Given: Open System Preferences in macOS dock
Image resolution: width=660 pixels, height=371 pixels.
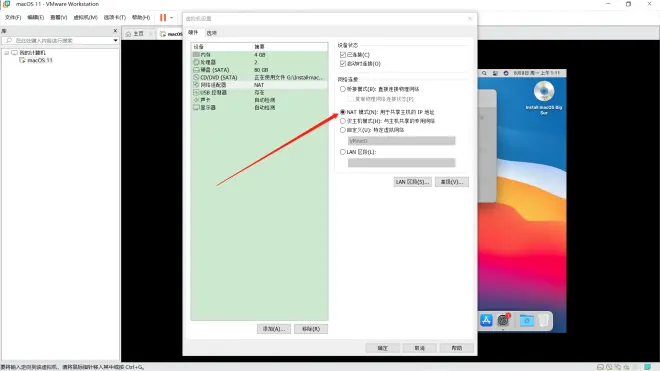Looking at the screenshot, I should [x=503, y=320].
